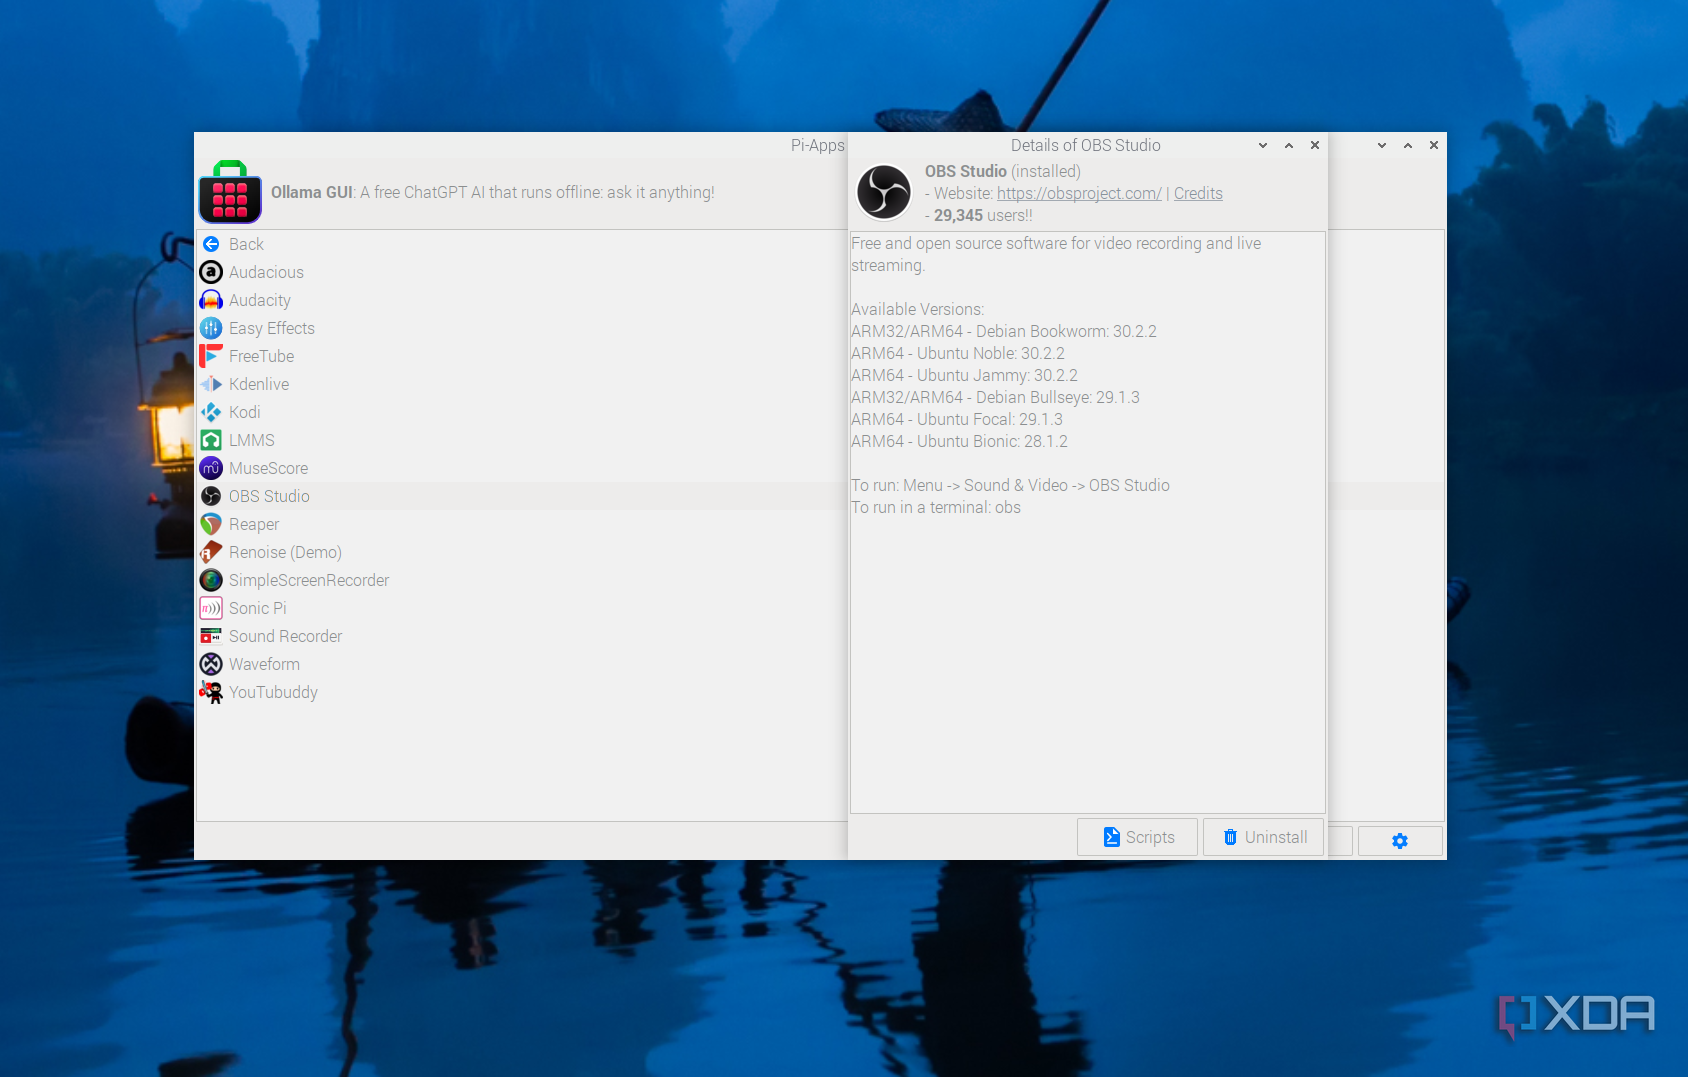Select the Audacity headphones icon

tap(211, 300)
